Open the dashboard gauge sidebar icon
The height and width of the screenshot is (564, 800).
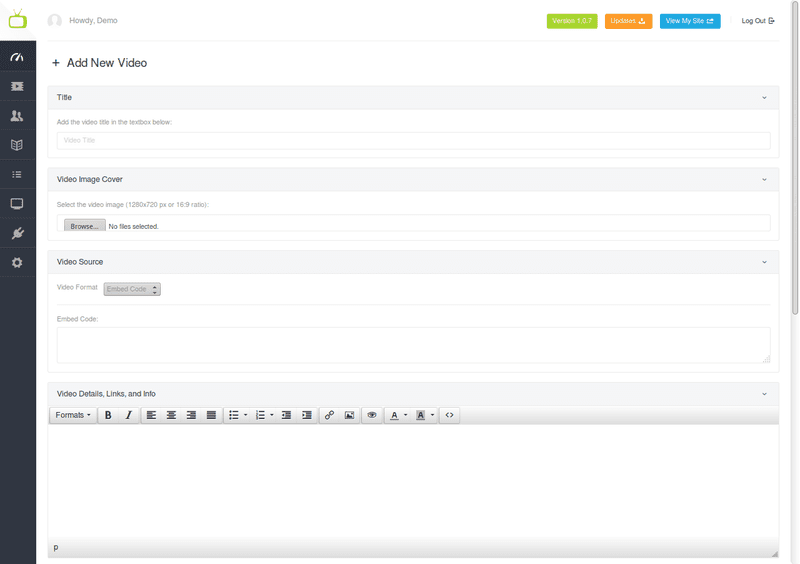pyautogui.click(x=17, y=57)
